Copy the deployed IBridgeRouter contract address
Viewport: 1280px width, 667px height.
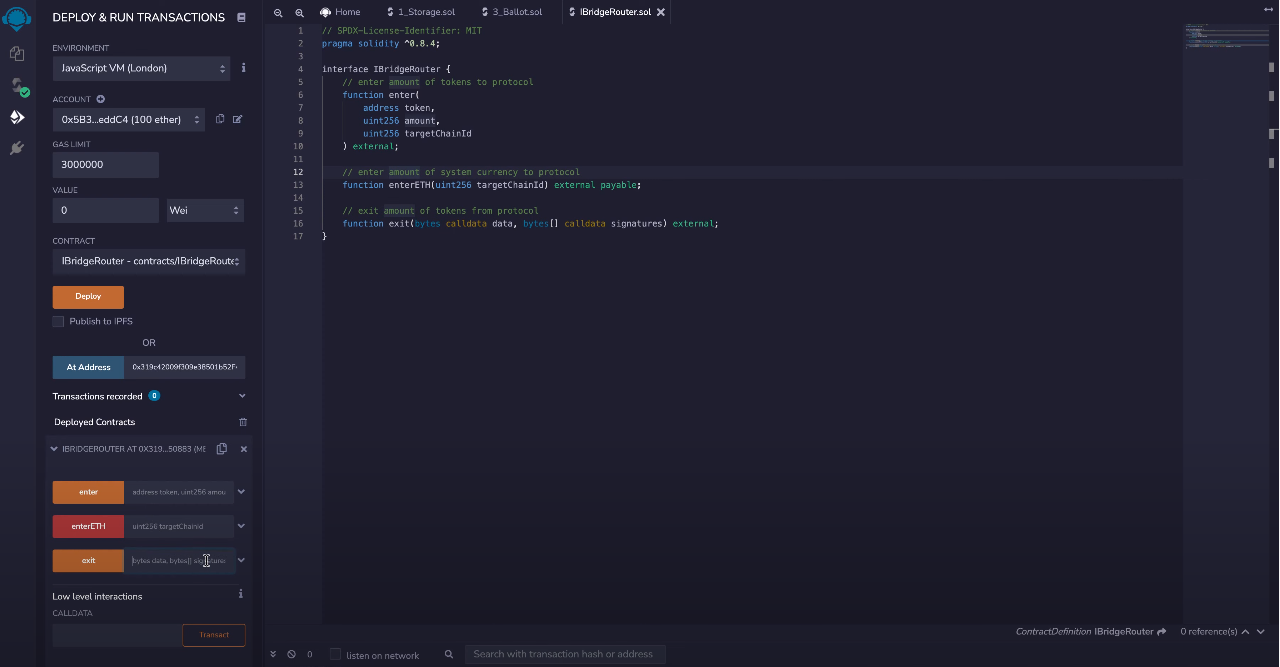222,449
